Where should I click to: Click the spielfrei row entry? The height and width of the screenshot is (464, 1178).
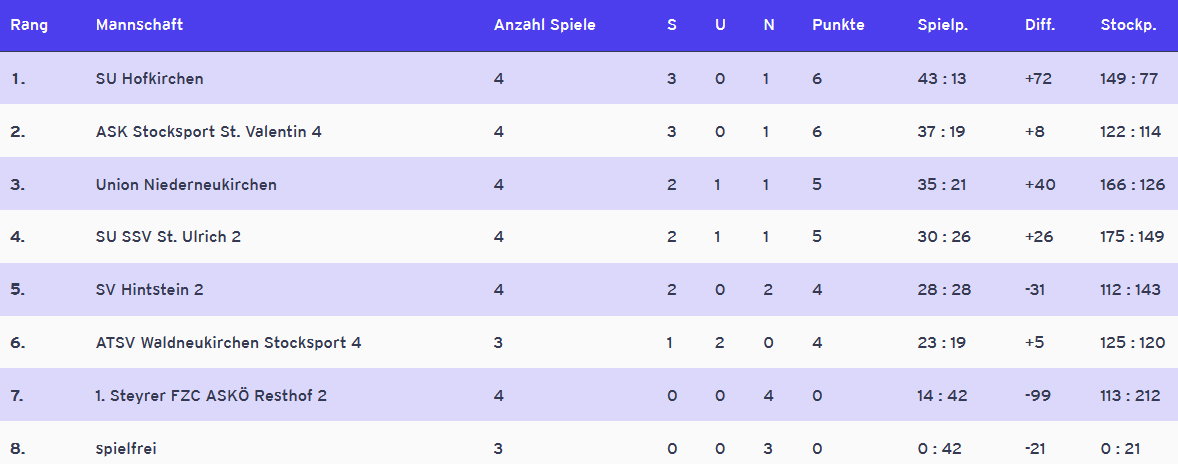point(127,449)
